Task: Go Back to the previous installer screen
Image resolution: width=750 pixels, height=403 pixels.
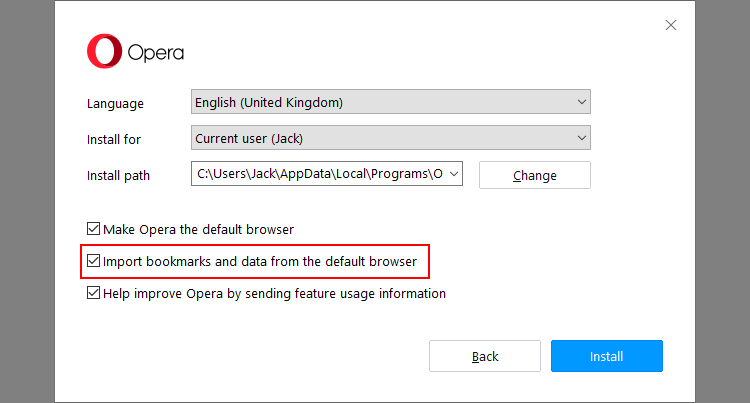Action: [485, 356]
